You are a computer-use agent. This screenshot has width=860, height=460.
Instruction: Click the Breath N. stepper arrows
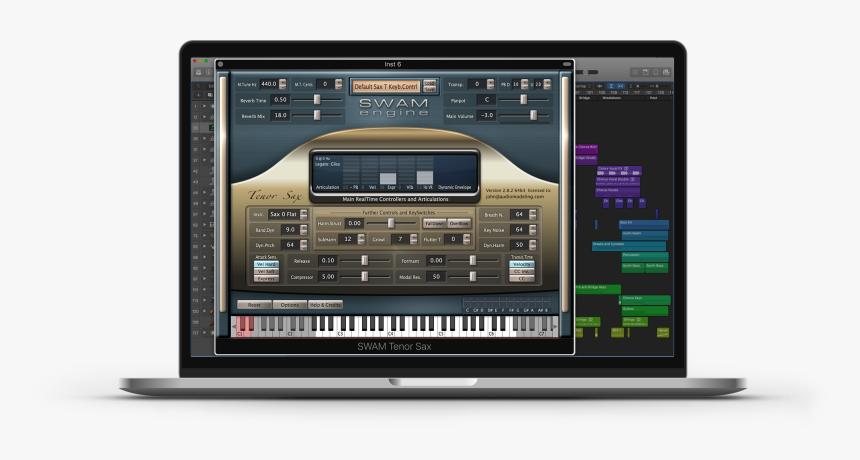532,214
